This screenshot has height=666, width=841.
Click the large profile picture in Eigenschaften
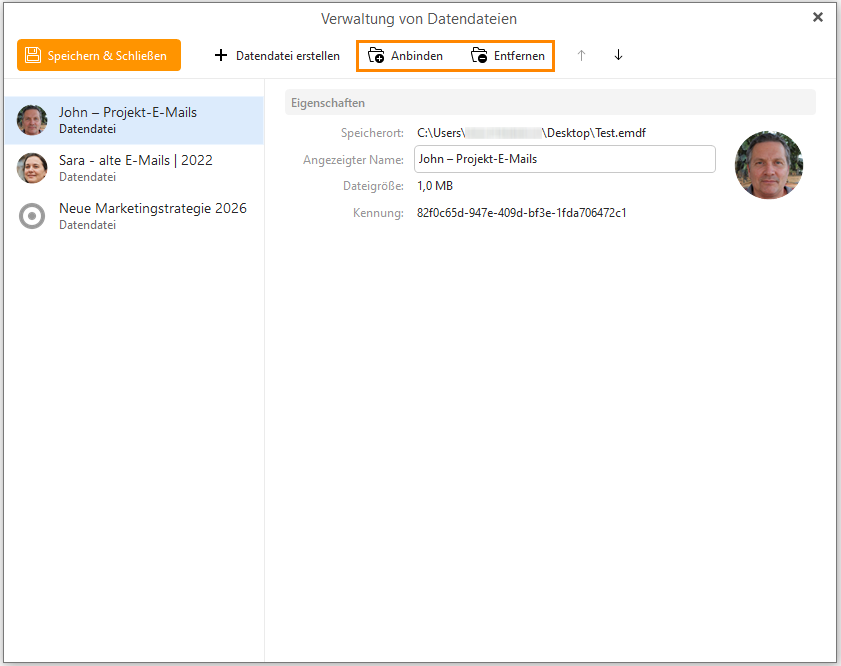pyautogui.click(x=768, y=165)
